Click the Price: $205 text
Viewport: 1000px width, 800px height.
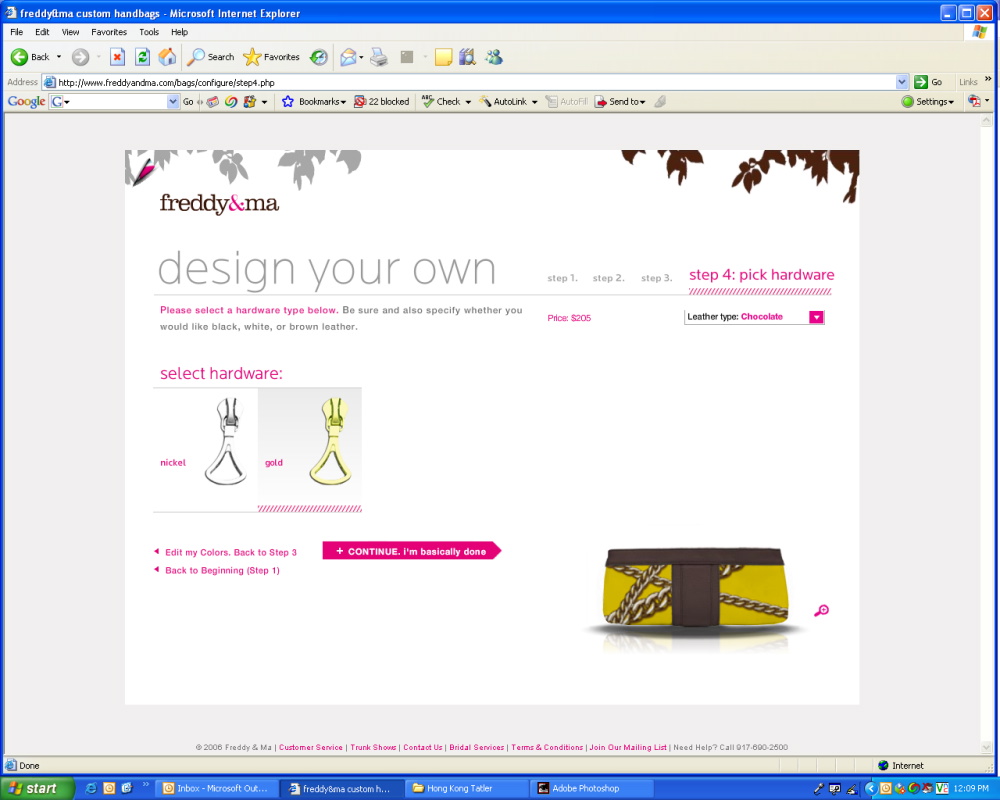569,318
